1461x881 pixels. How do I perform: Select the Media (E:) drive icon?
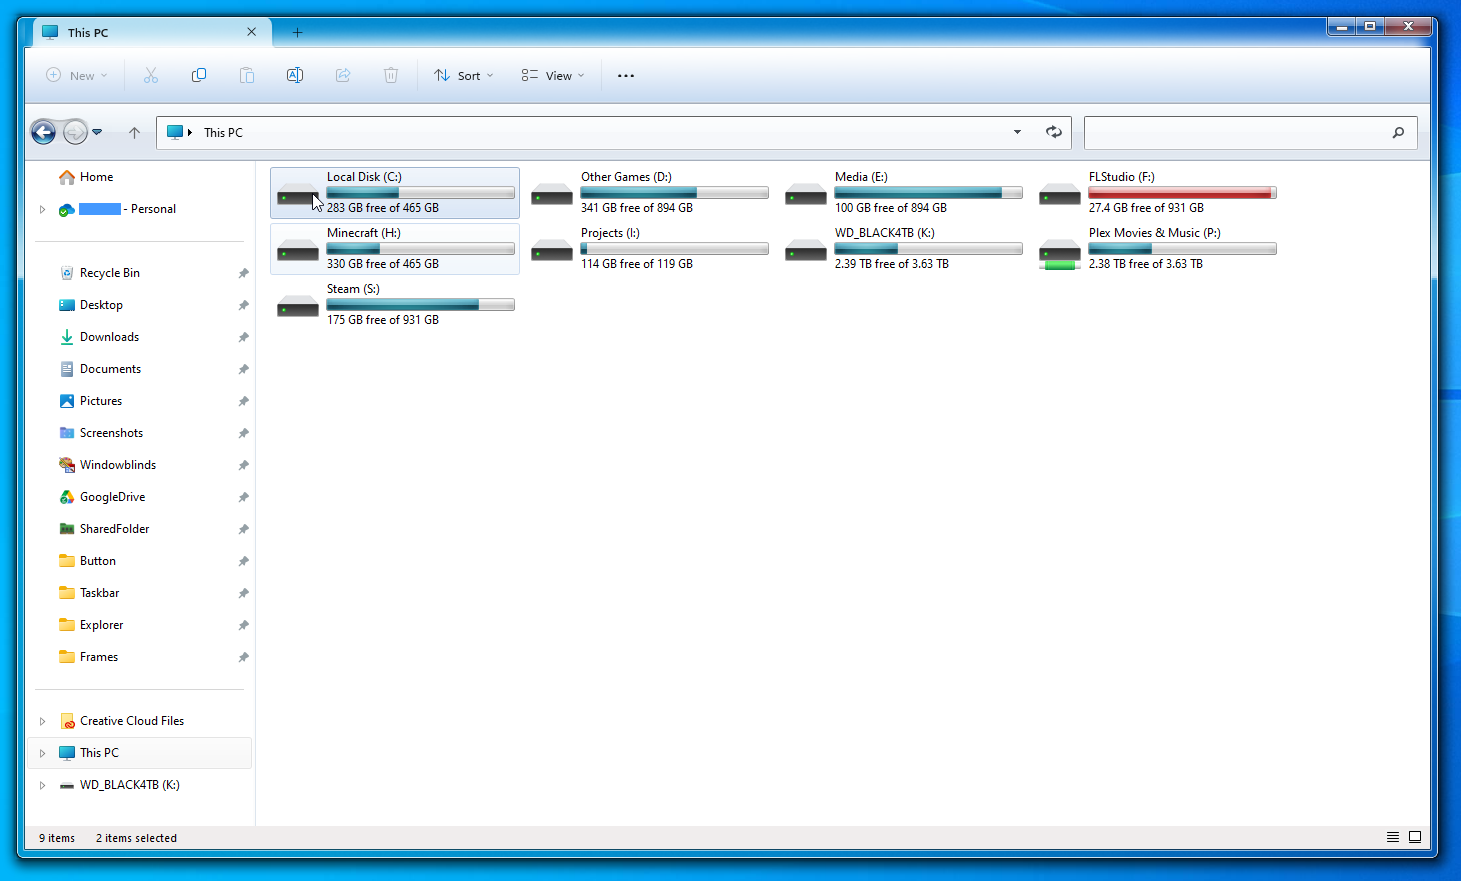pyautogui.click(x=806, y=195)
